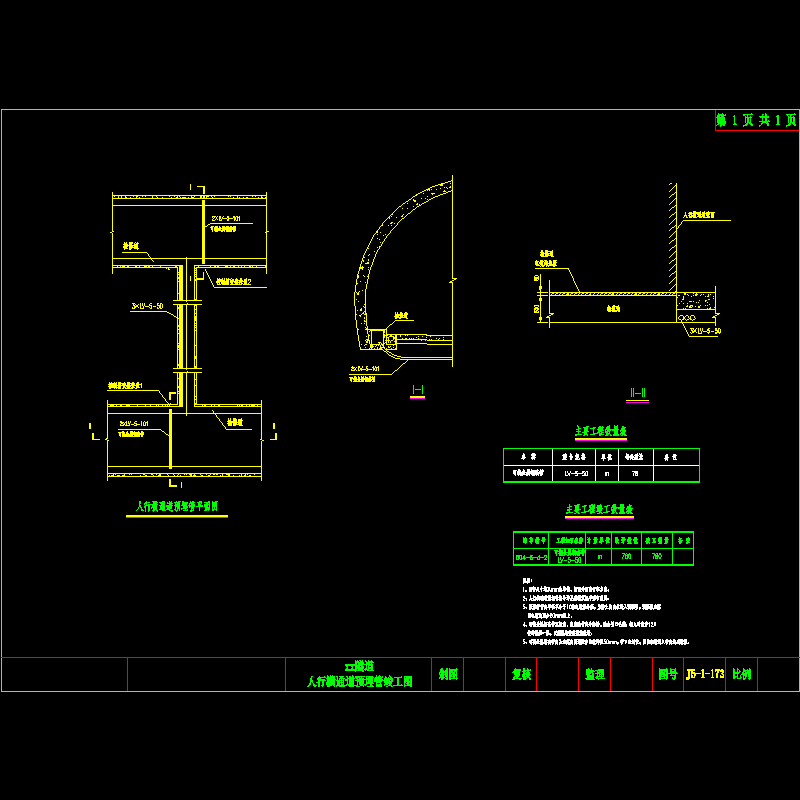800x800 pixels.
Task: Select the lower 主要工程竣工数量表 table heading
Action: (600, 509)
